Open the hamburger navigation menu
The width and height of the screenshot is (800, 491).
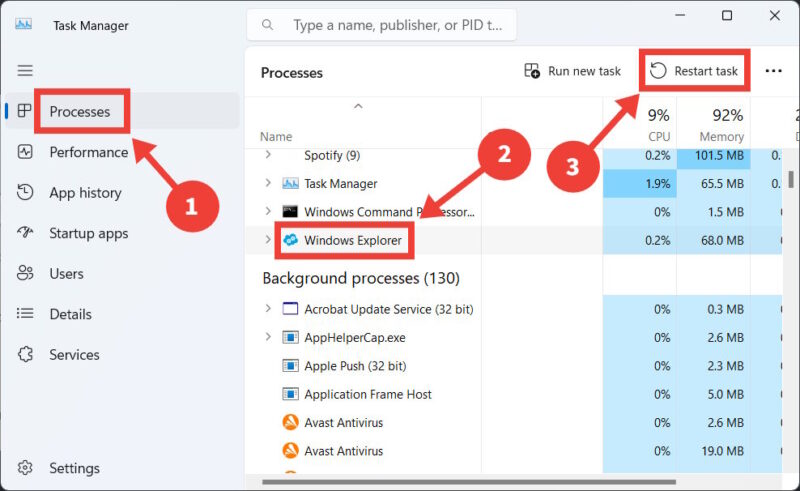(25, 70)
